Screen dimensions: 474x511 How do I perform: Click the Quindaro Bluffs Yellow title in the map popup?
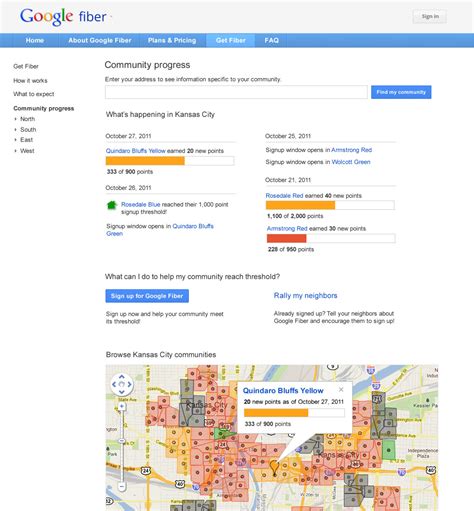pos(283,391)
